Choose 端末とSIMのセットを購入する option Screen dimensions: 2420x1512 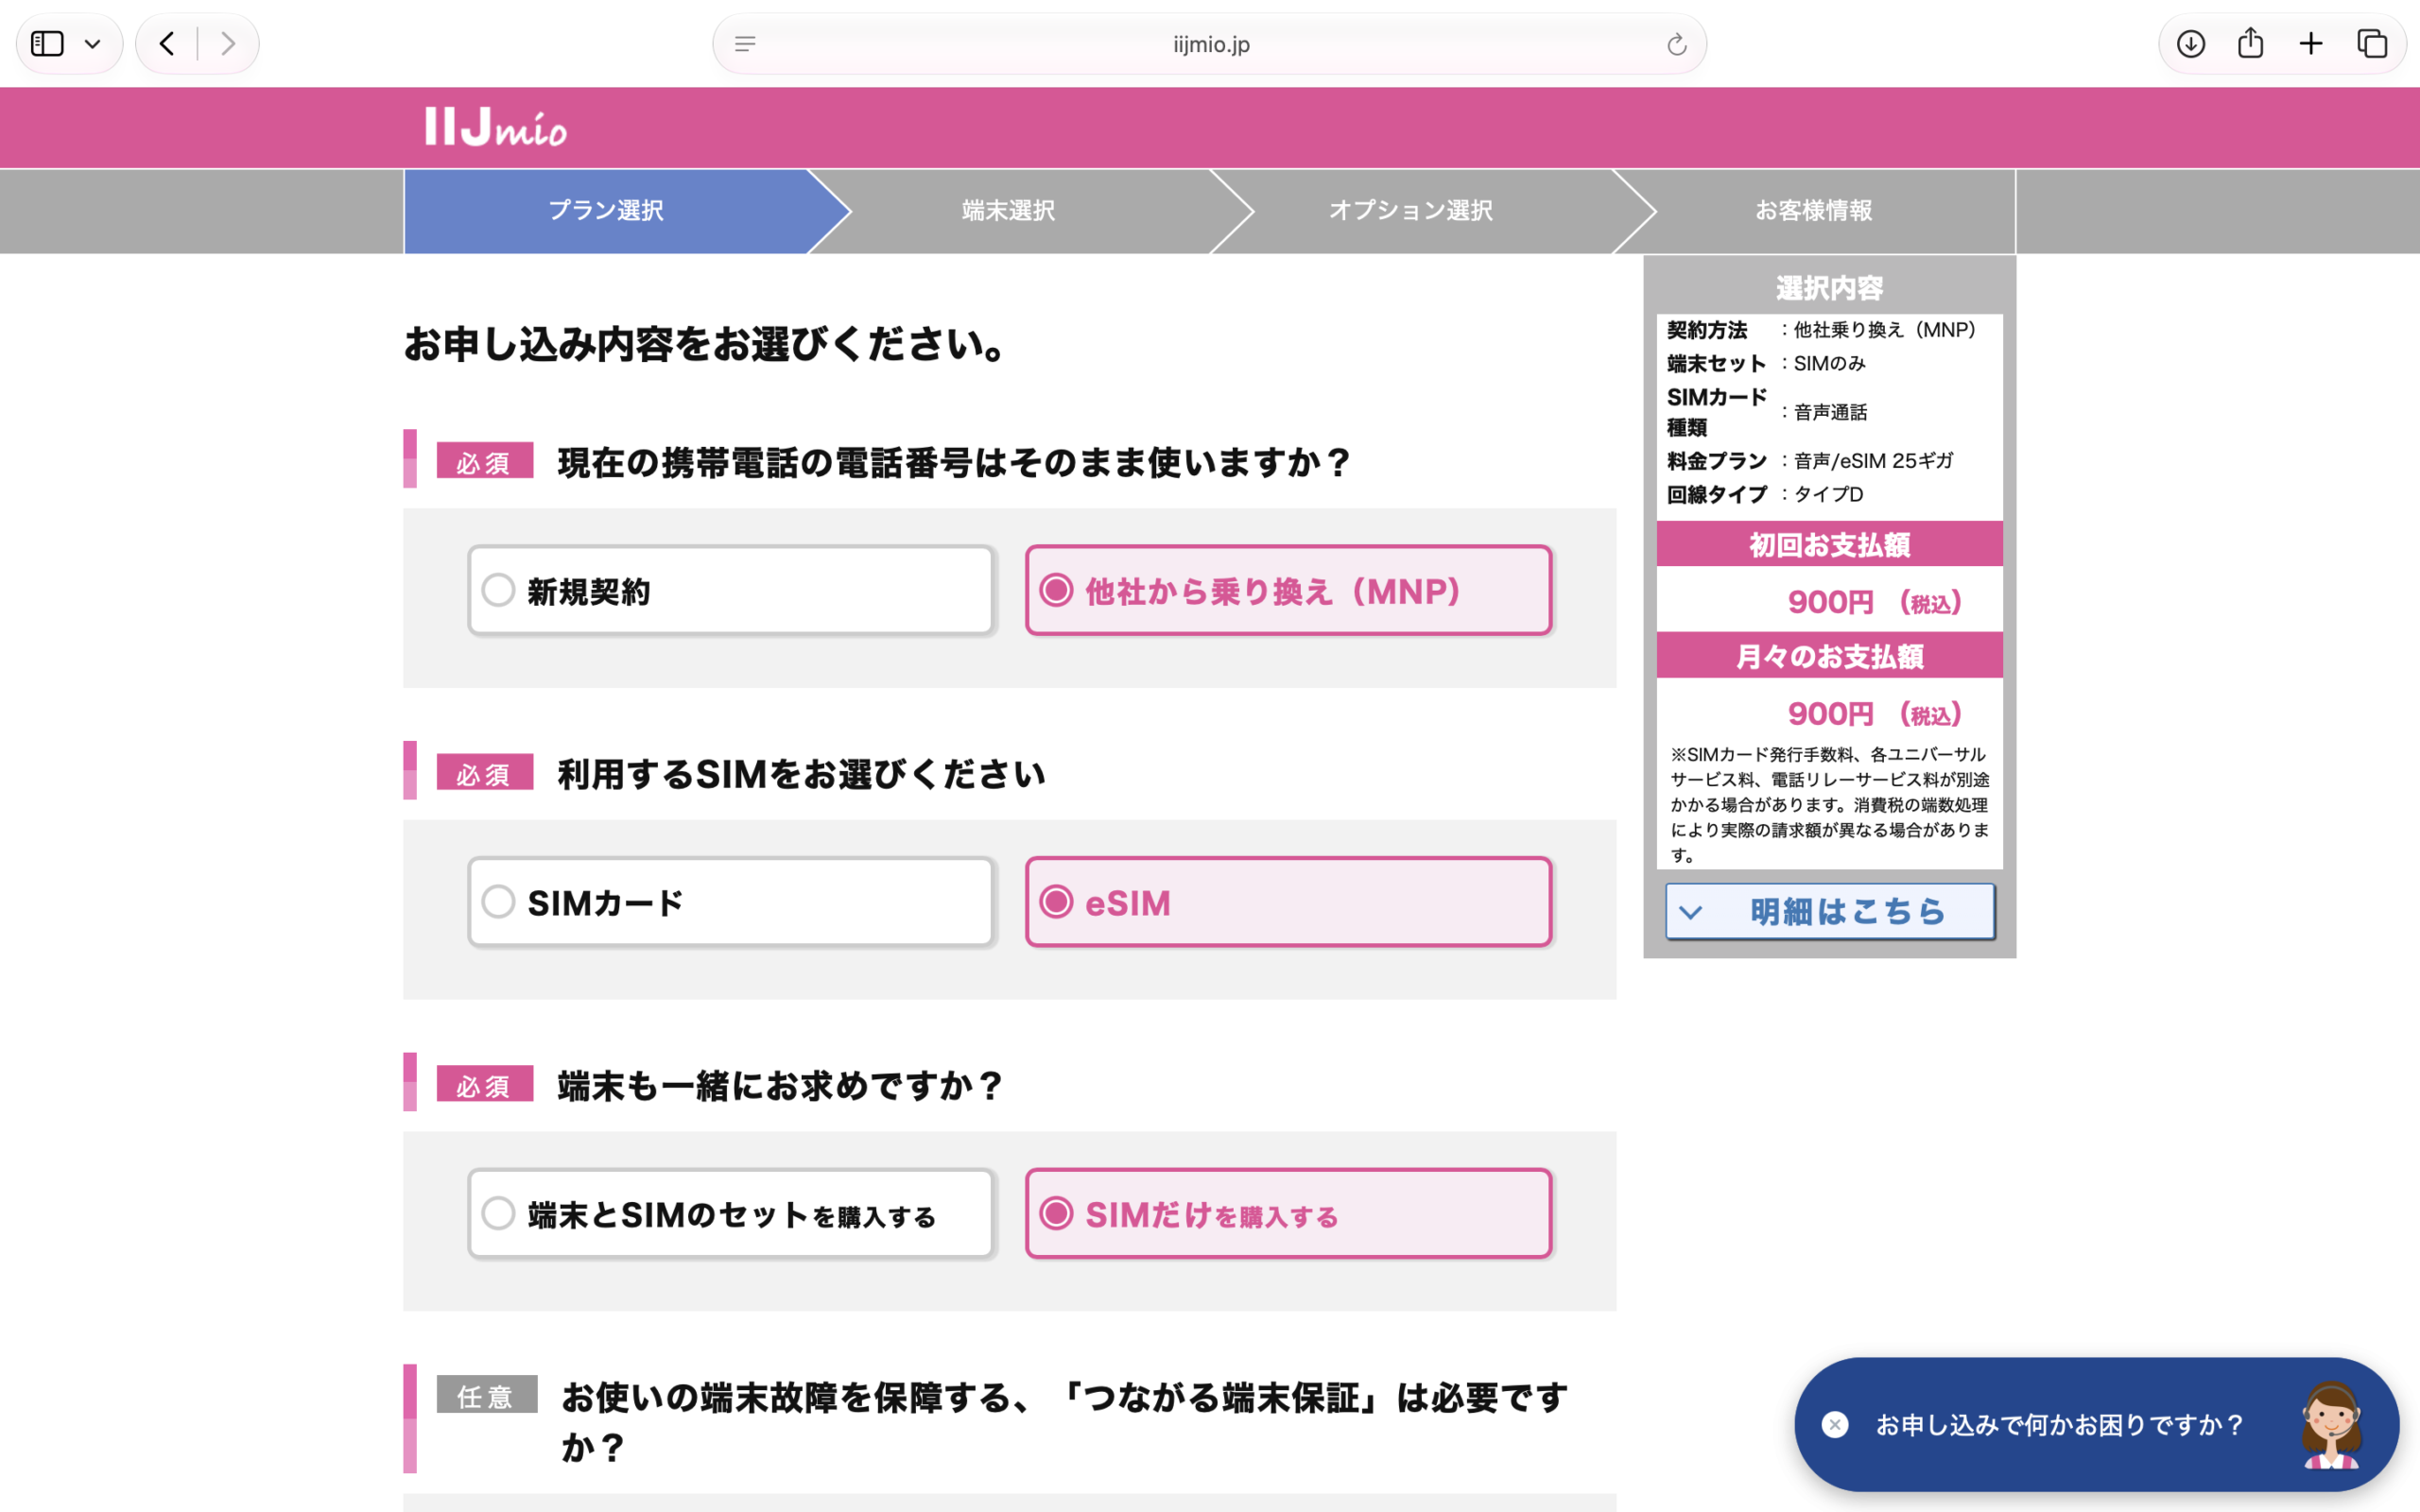(731, 1214)
